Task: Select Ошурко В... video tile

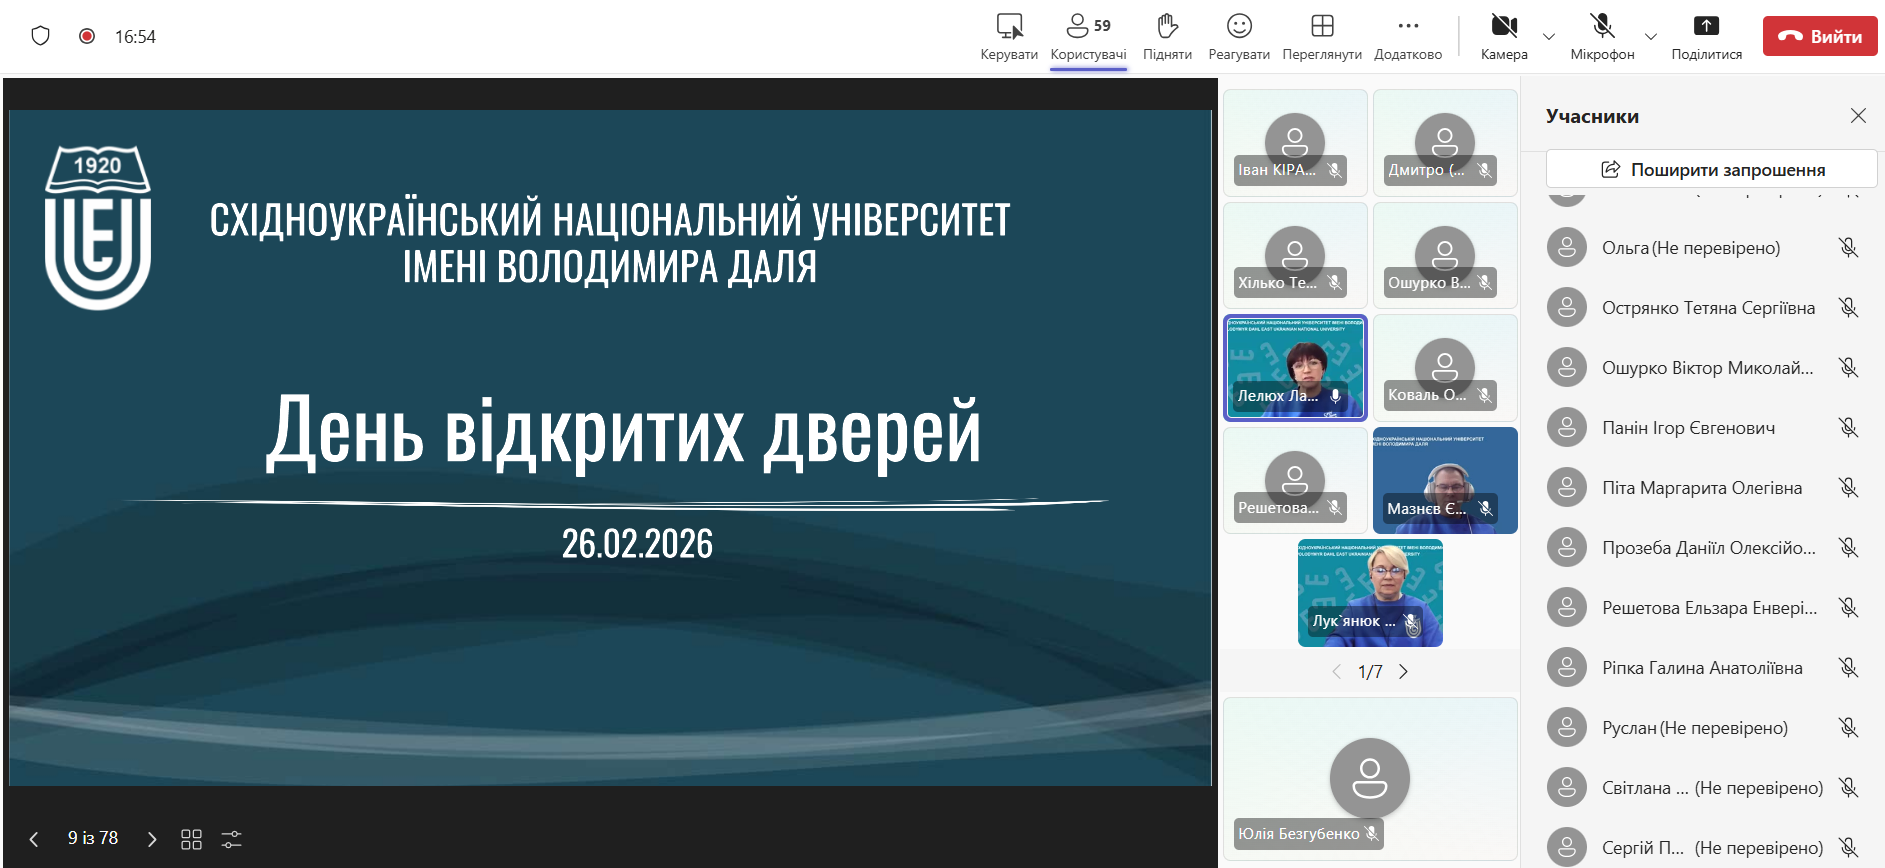Action: point(1445,255)
